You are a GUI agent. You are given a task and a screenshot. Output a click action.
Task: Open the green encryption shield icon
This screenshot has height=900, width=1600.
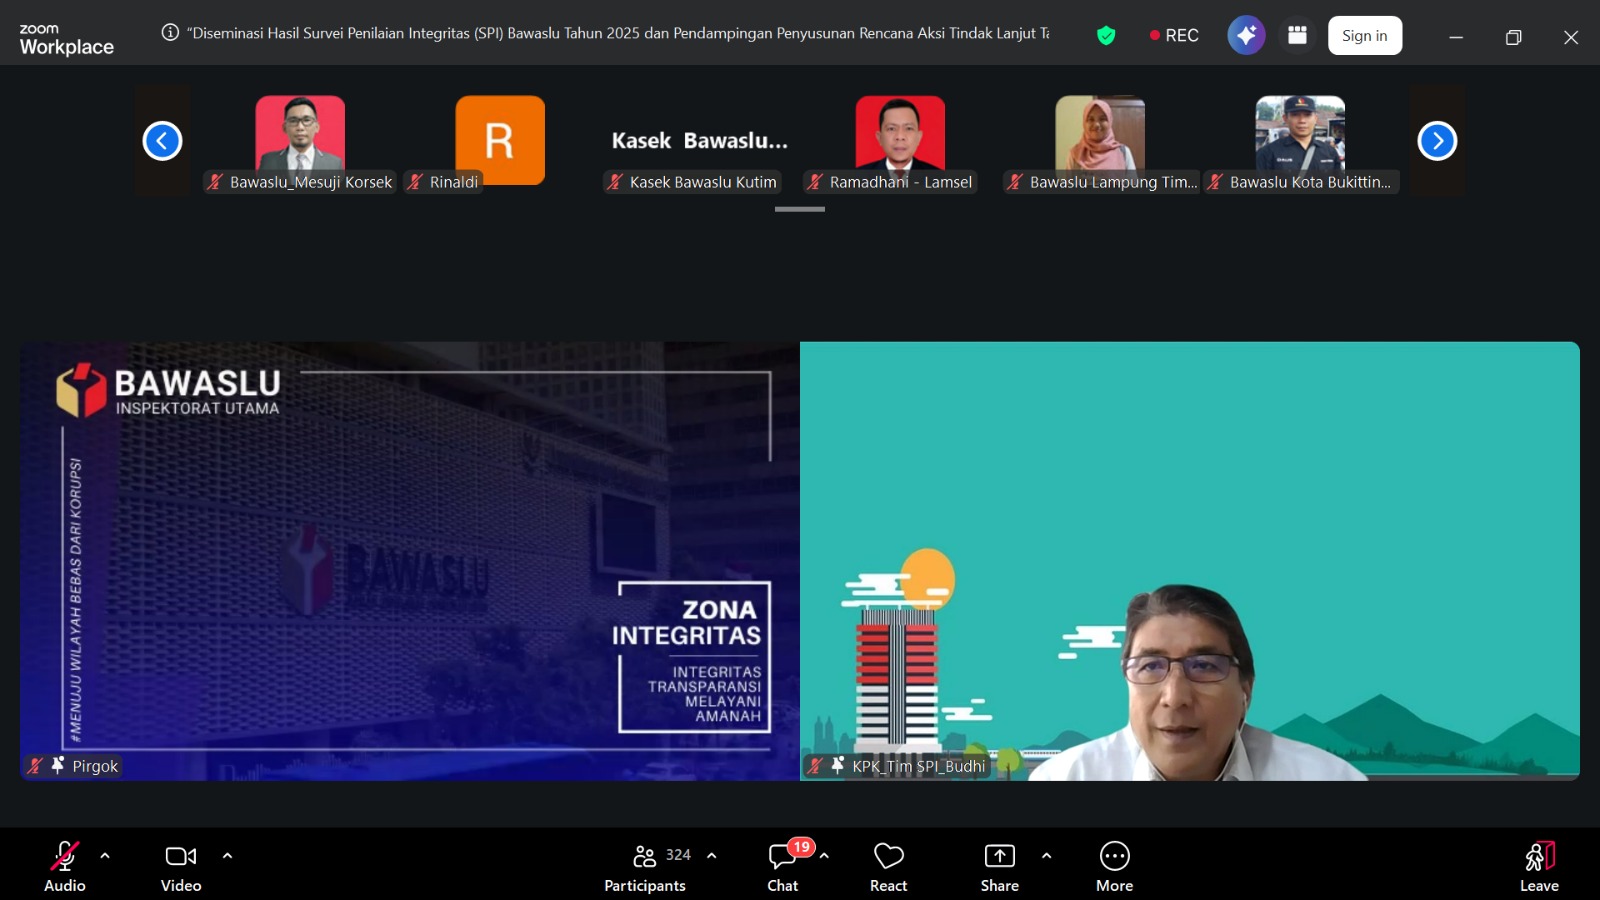(x=1106, y=36)
